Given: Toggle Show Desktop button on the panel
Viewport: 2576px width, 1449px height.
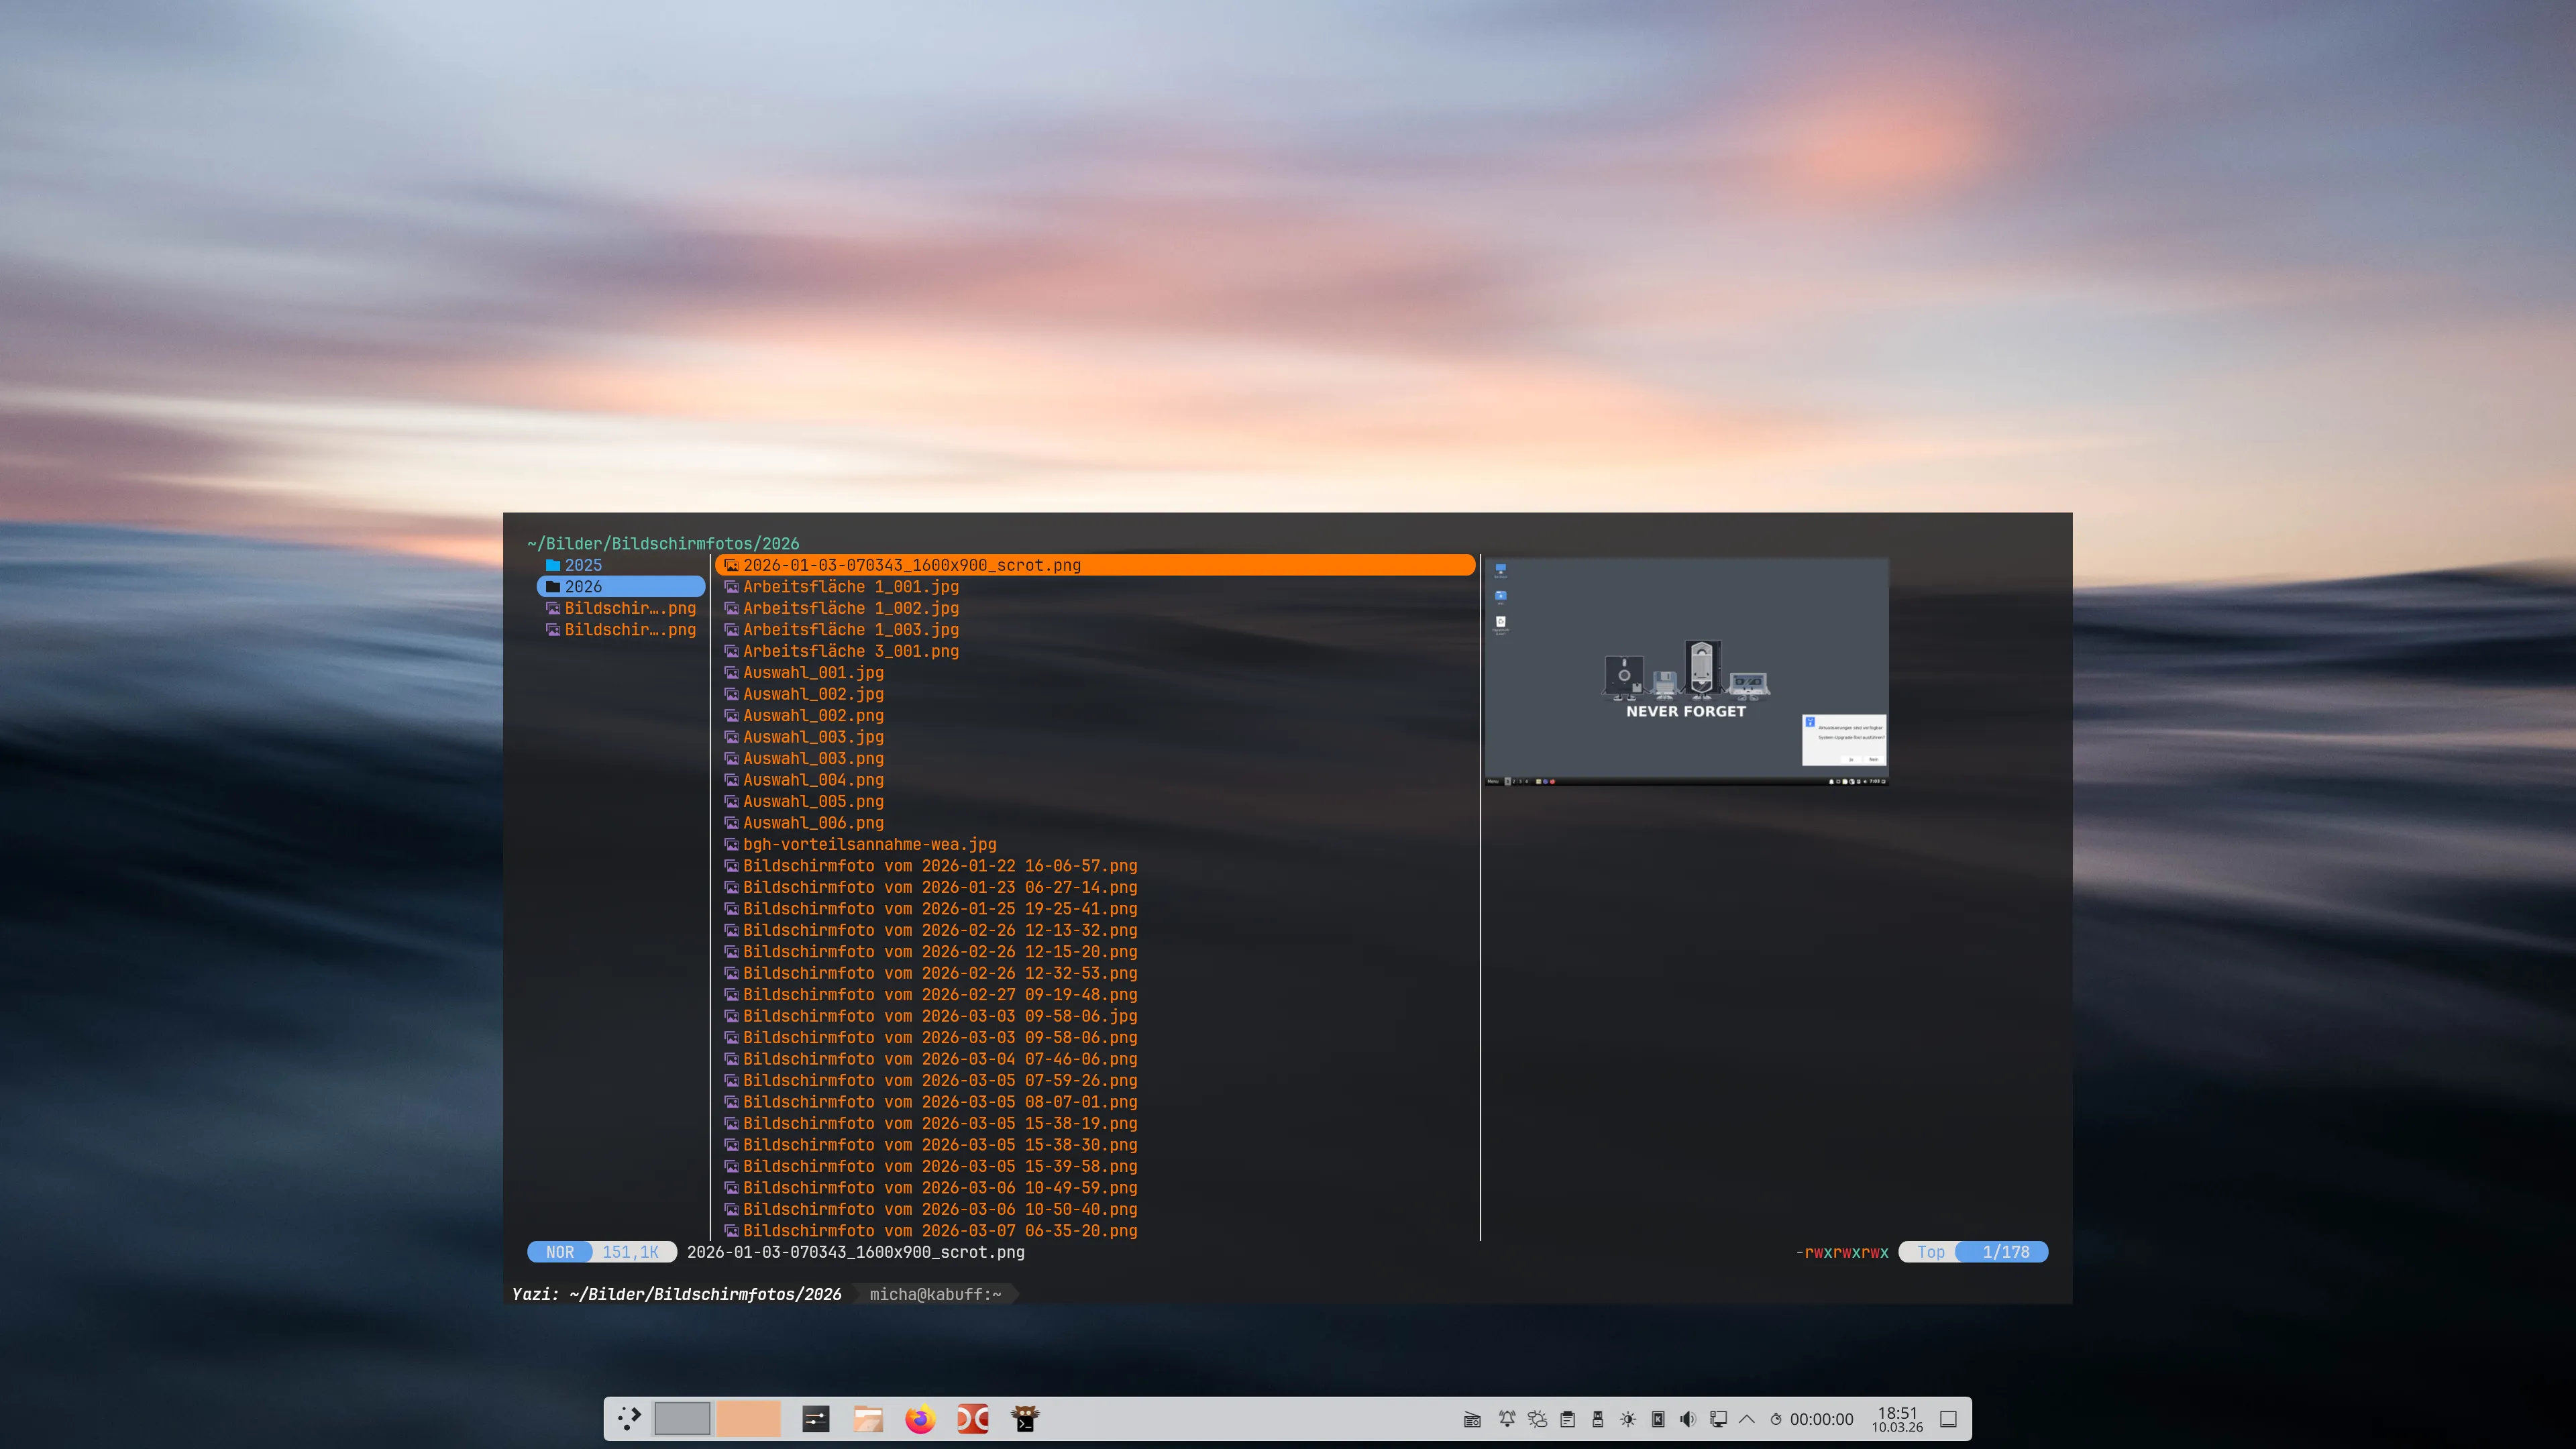Looking at the screenshot, I should point(1948,1419).
